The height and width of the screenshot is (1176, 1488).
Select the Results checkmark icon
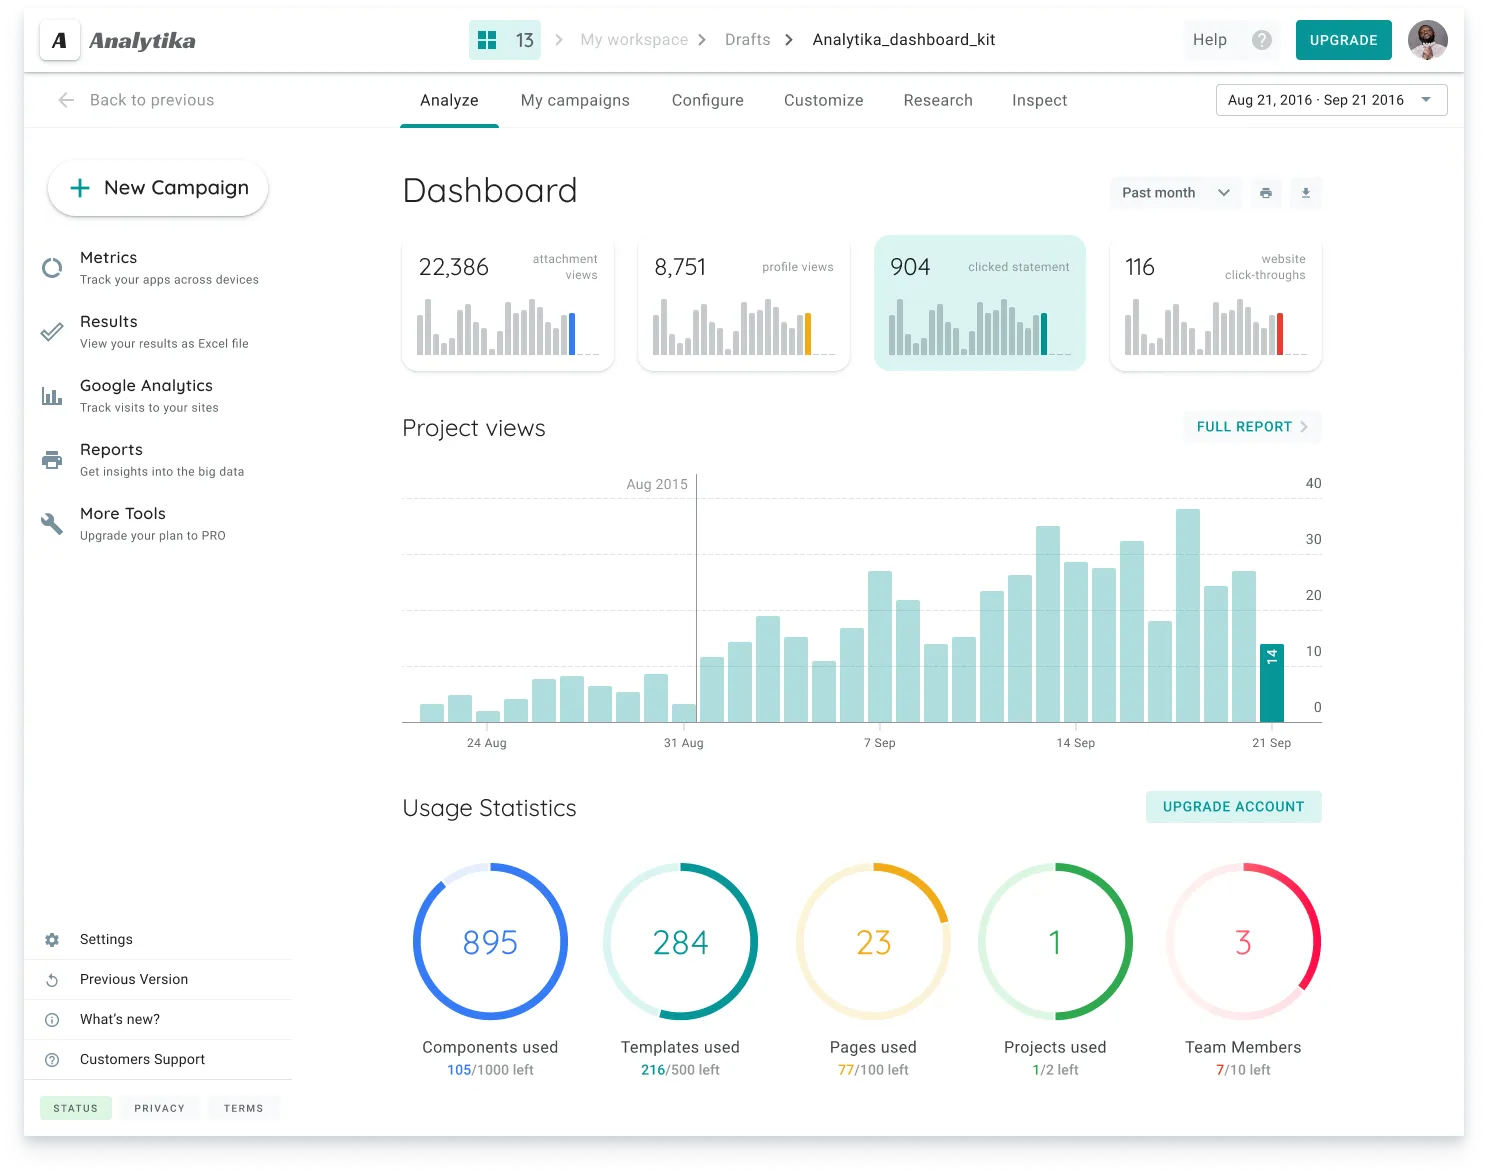point(51,331)
